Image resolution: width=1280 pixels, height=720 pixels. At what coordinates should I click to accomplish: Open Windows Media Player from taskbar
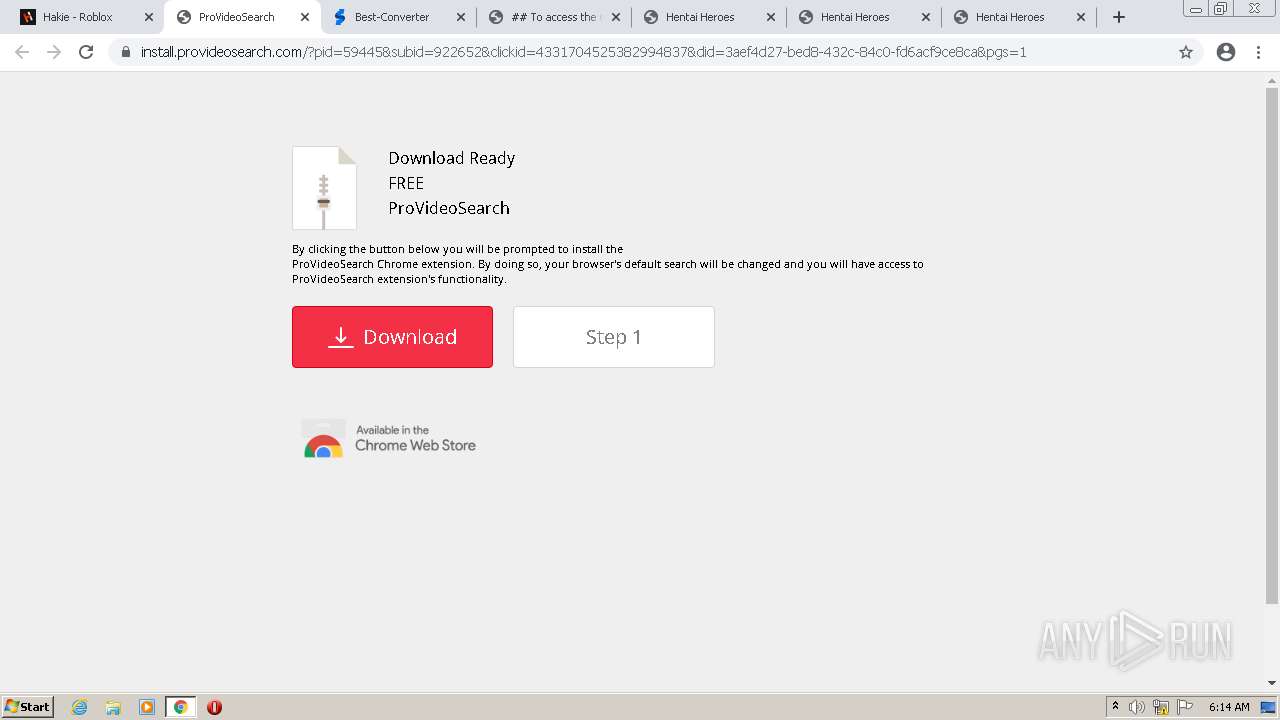[147, 707]
